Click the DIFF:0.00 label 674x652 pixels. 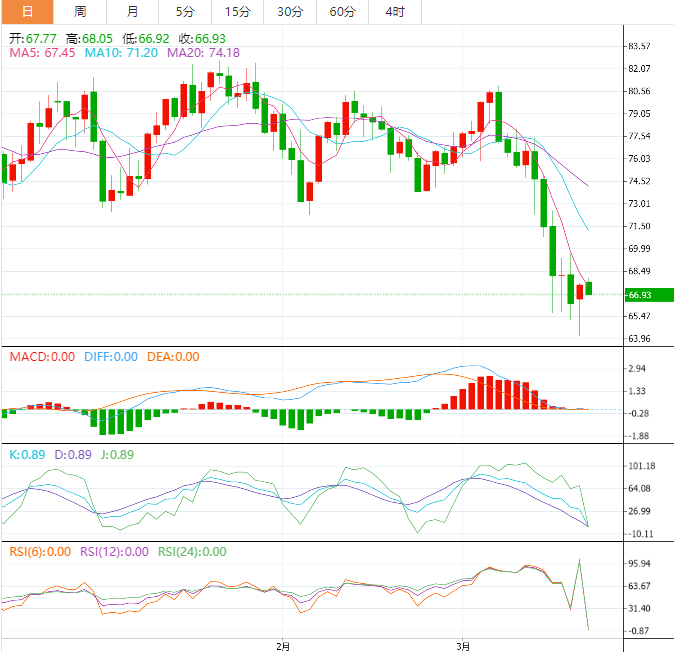pyautogui.click(x=111, y=357)
